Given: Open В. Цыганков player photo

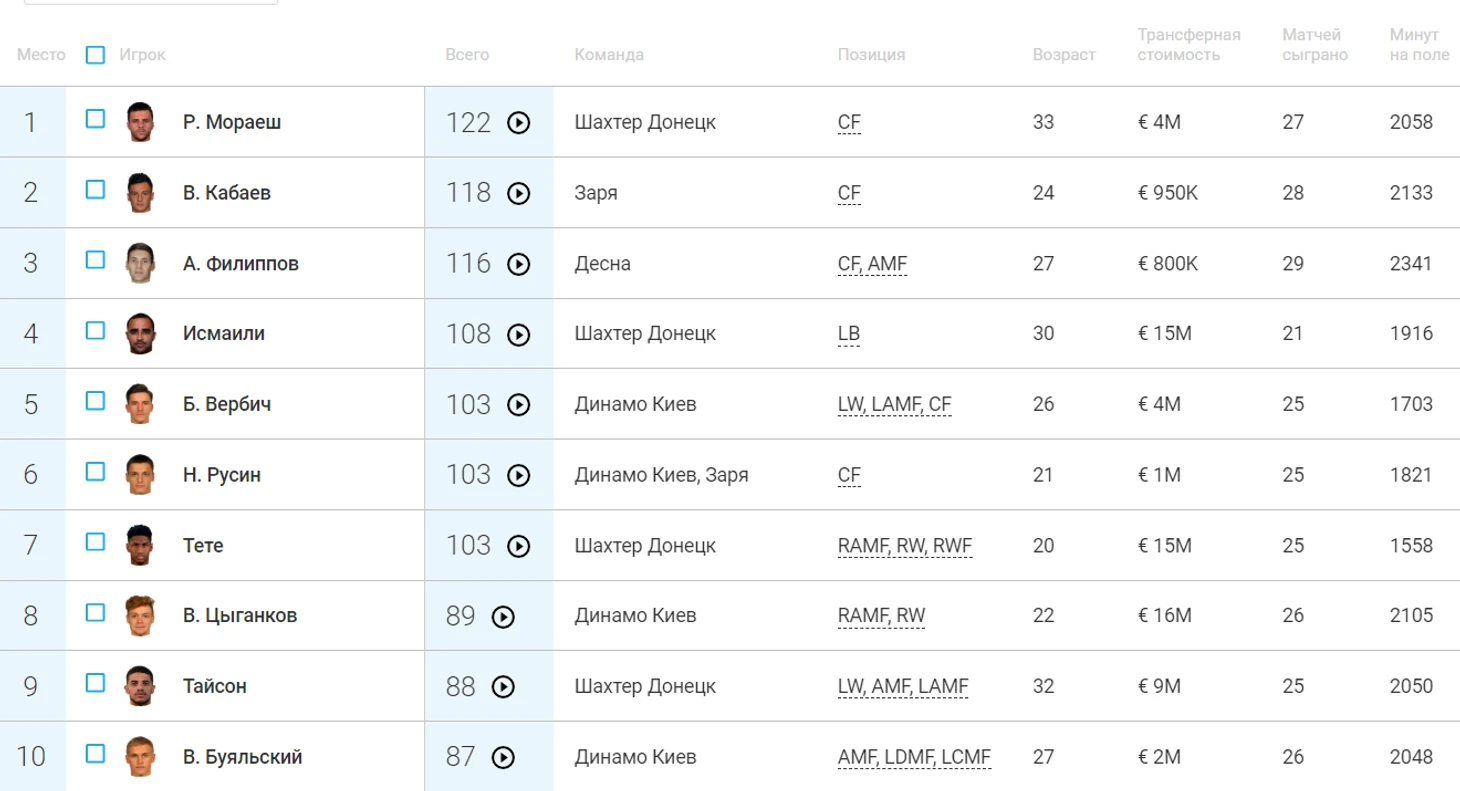Looking at the screenshot, I should [x=141, y=616].
